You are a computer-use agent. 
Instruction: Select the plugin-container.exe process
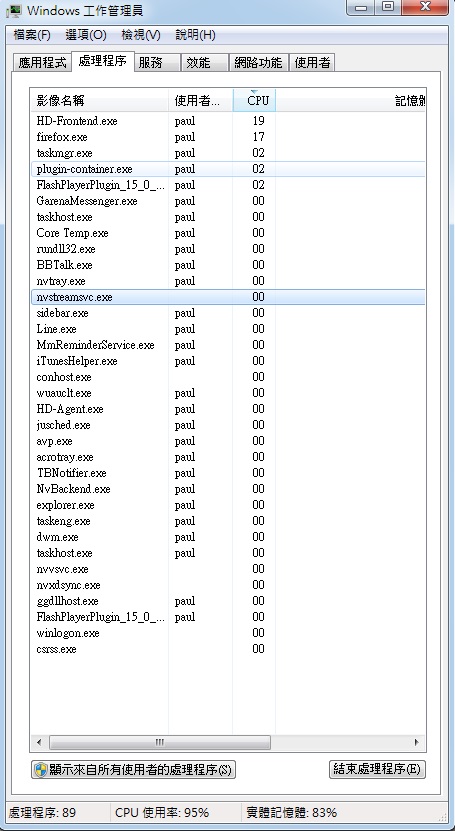228,169
